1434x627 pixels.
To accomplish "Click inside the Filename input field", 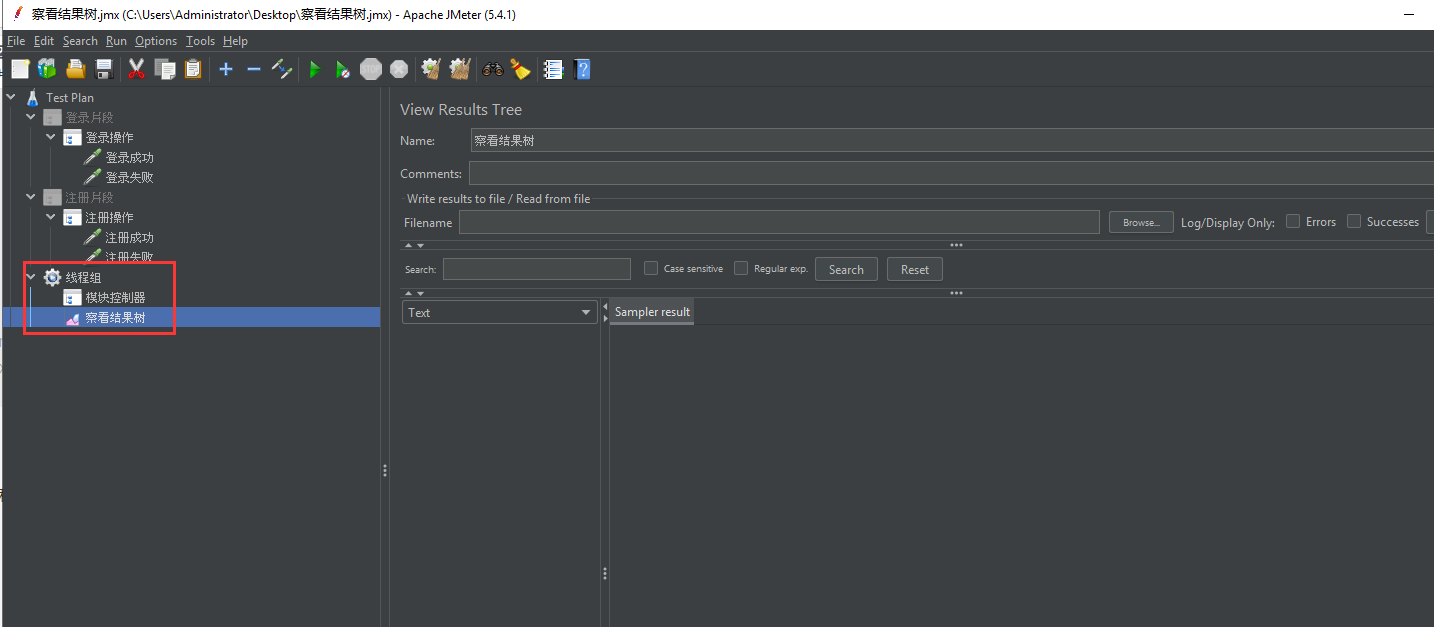I will (779, 222).
